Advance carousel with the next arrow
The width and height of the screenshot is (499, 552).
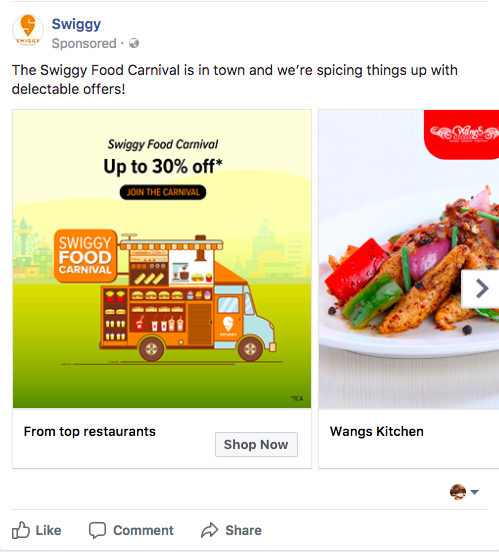[481, 289]
